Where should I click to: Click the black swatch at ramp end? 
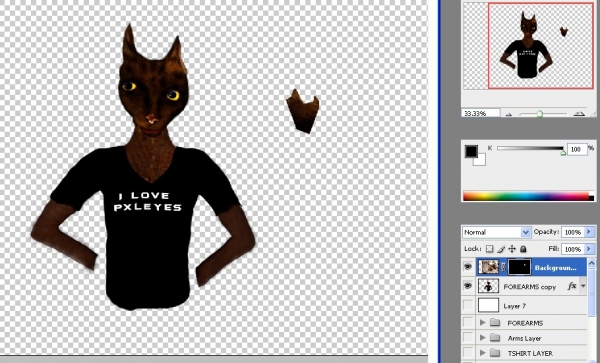(x=592, y=198)
